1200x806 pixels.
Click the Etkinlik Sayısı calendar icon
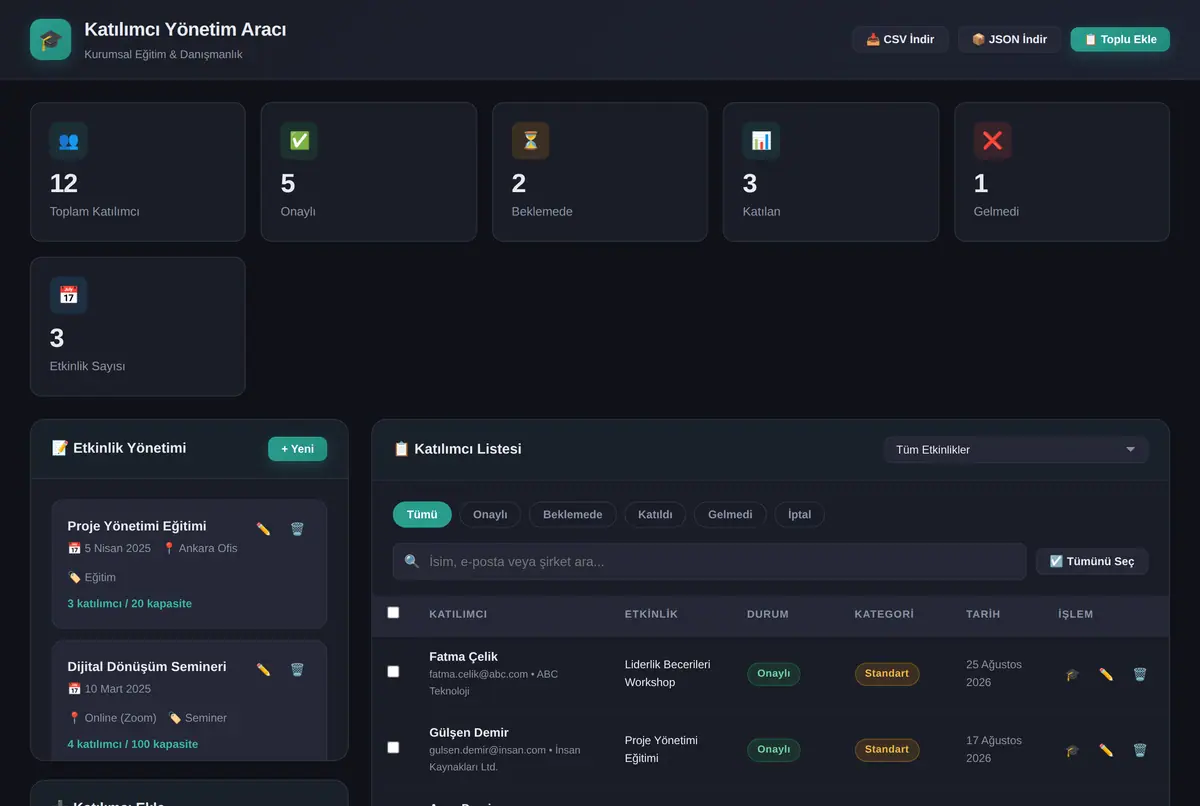[69, 295]
